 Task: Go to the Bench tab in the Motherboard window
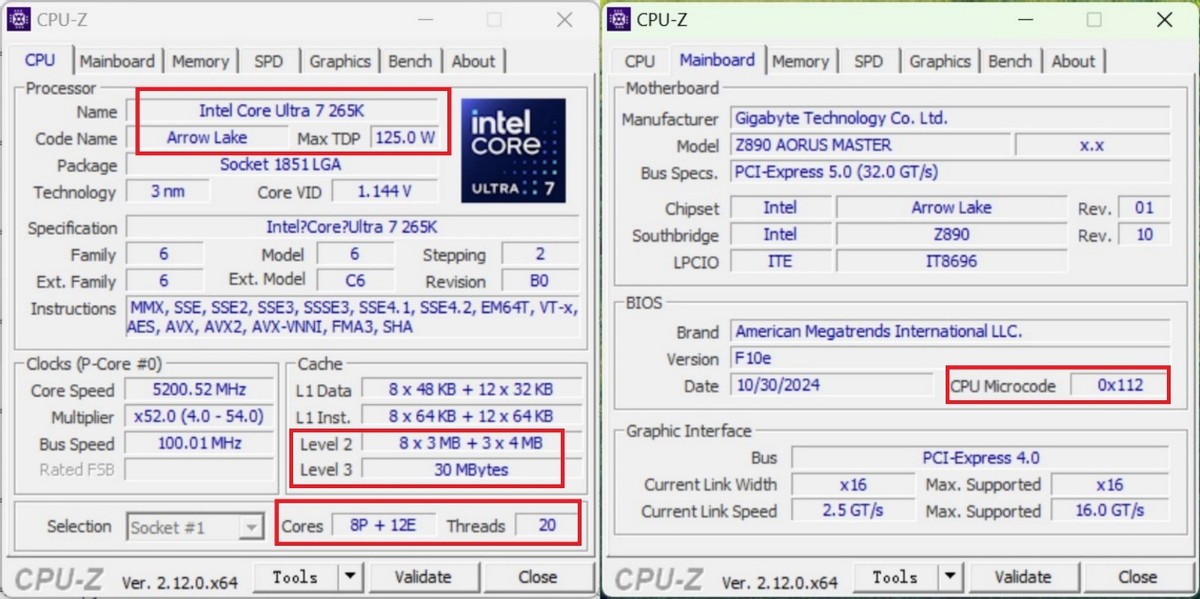point(1010,61)
